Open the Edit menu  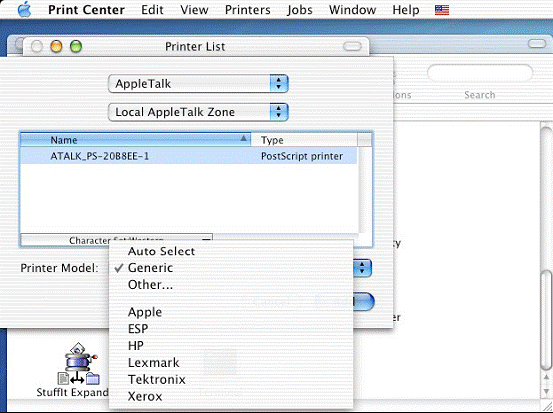[x=152, y=10]
